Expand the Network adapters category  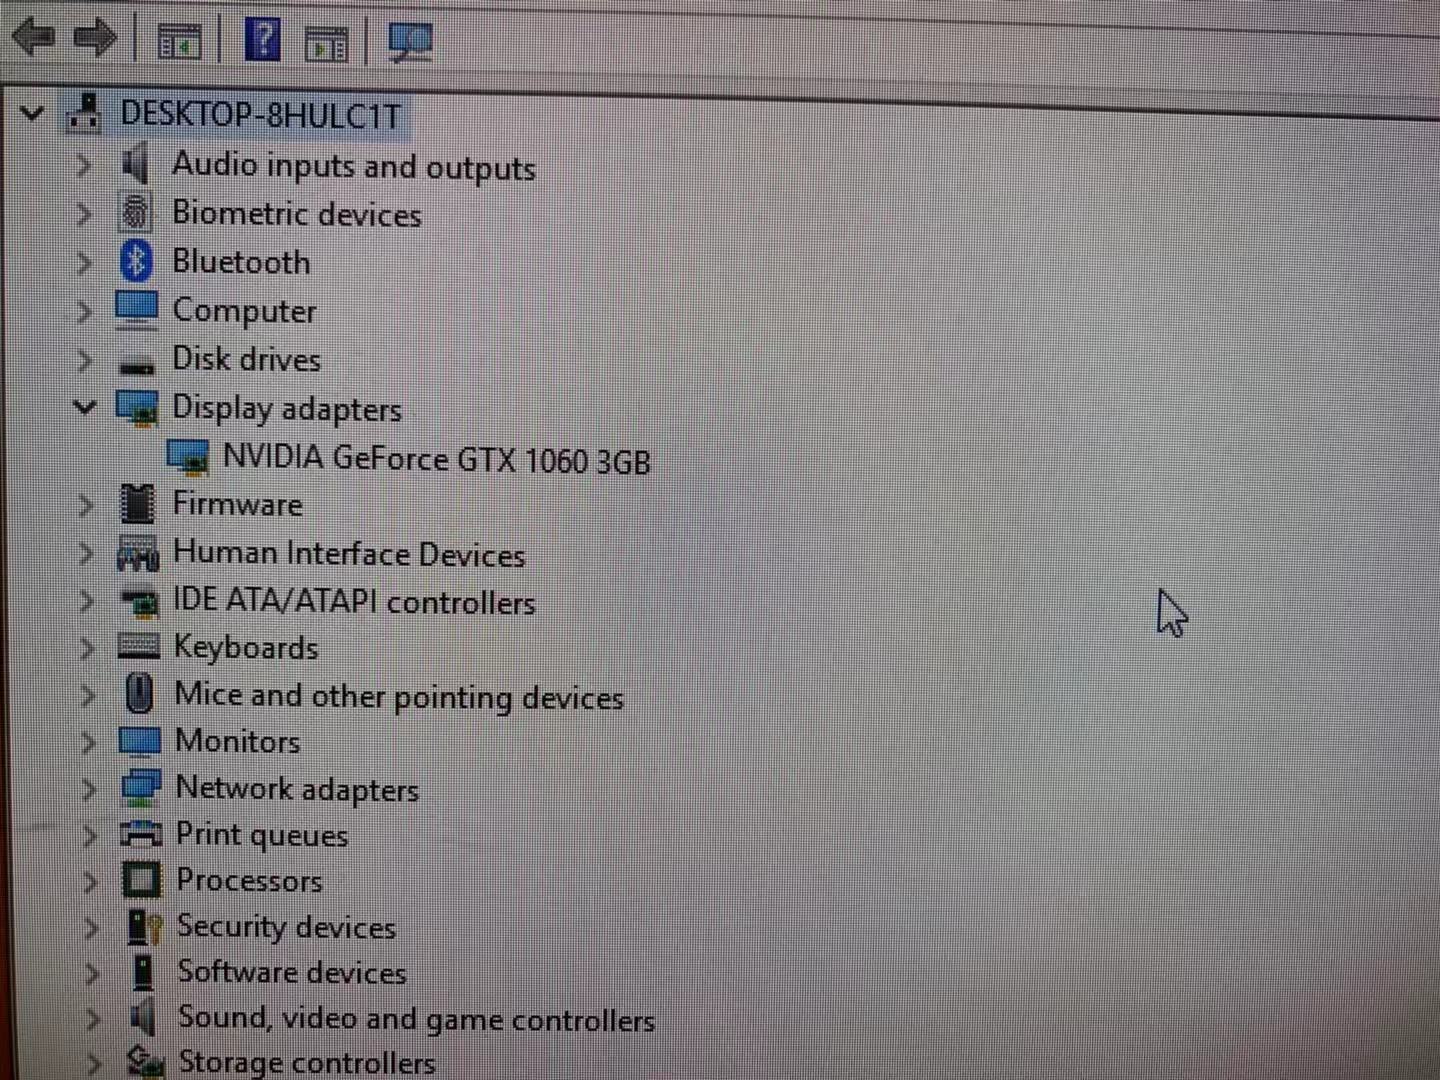coord(90,789)
